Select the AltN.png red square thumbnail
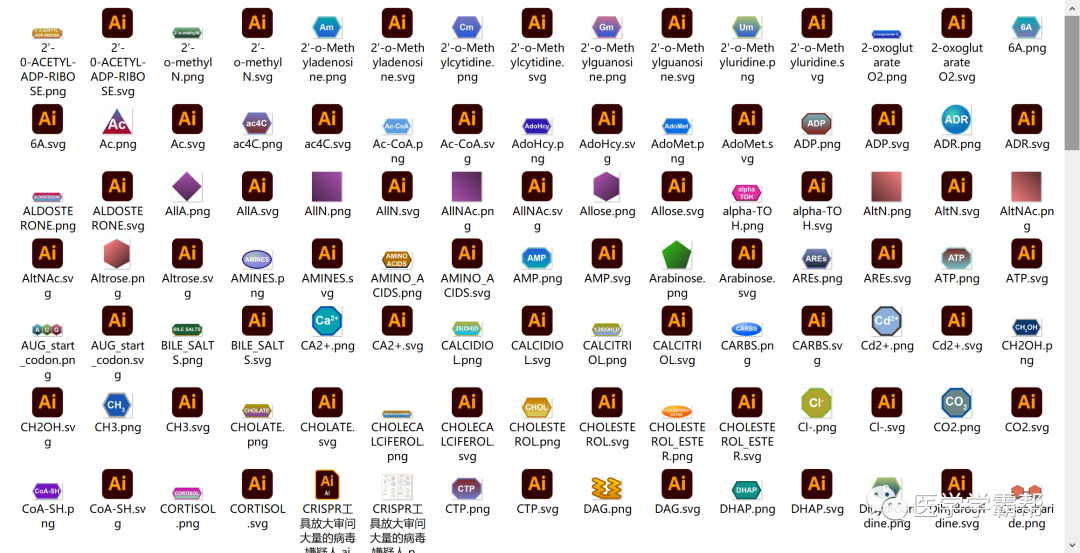Image resolution: width=1080 pixels, height=553 pixels. coord(886,187)
